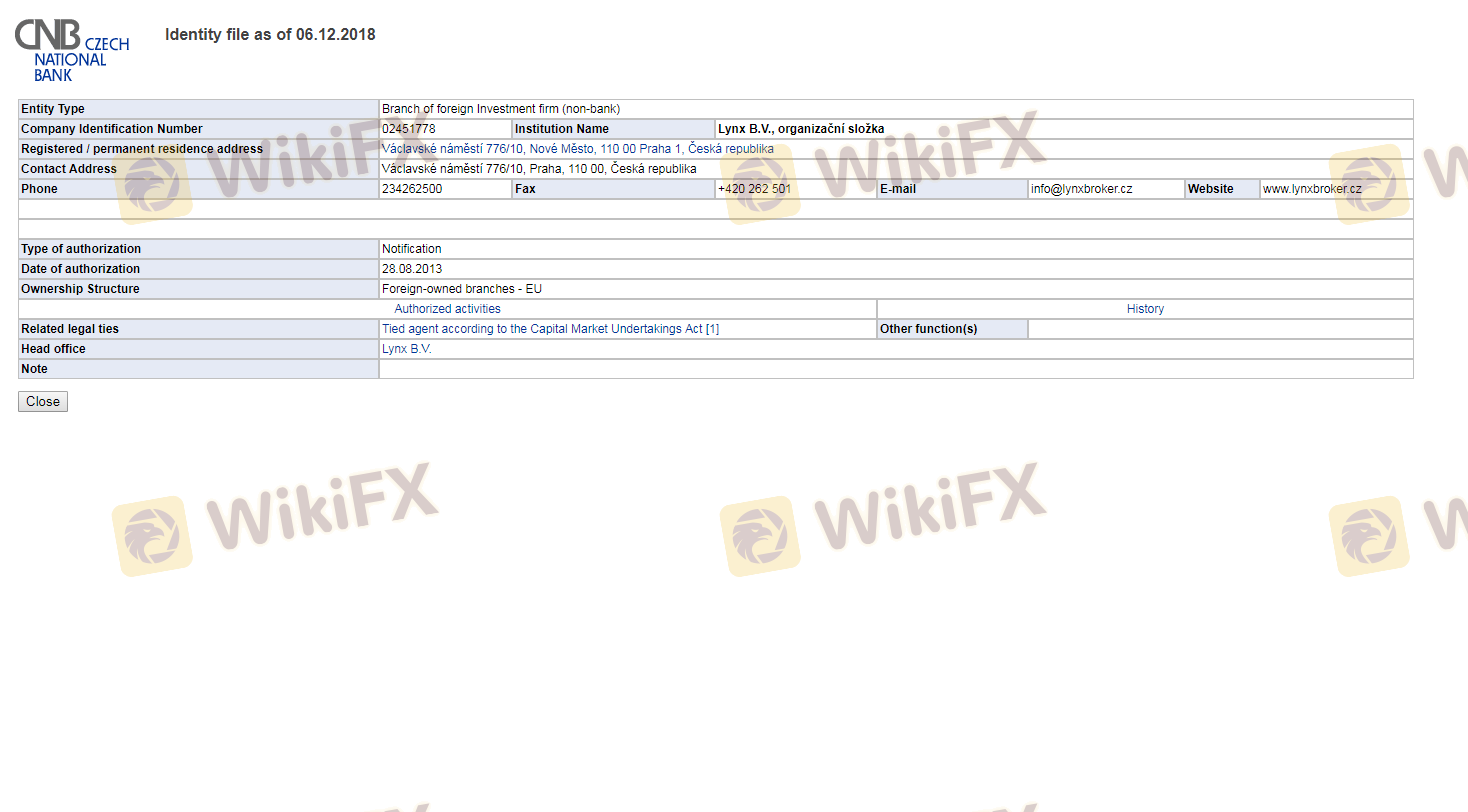Click the Foreign-owned branches - EU value
This screenshot has width=1468, height=812.
[x=461, y=289]
